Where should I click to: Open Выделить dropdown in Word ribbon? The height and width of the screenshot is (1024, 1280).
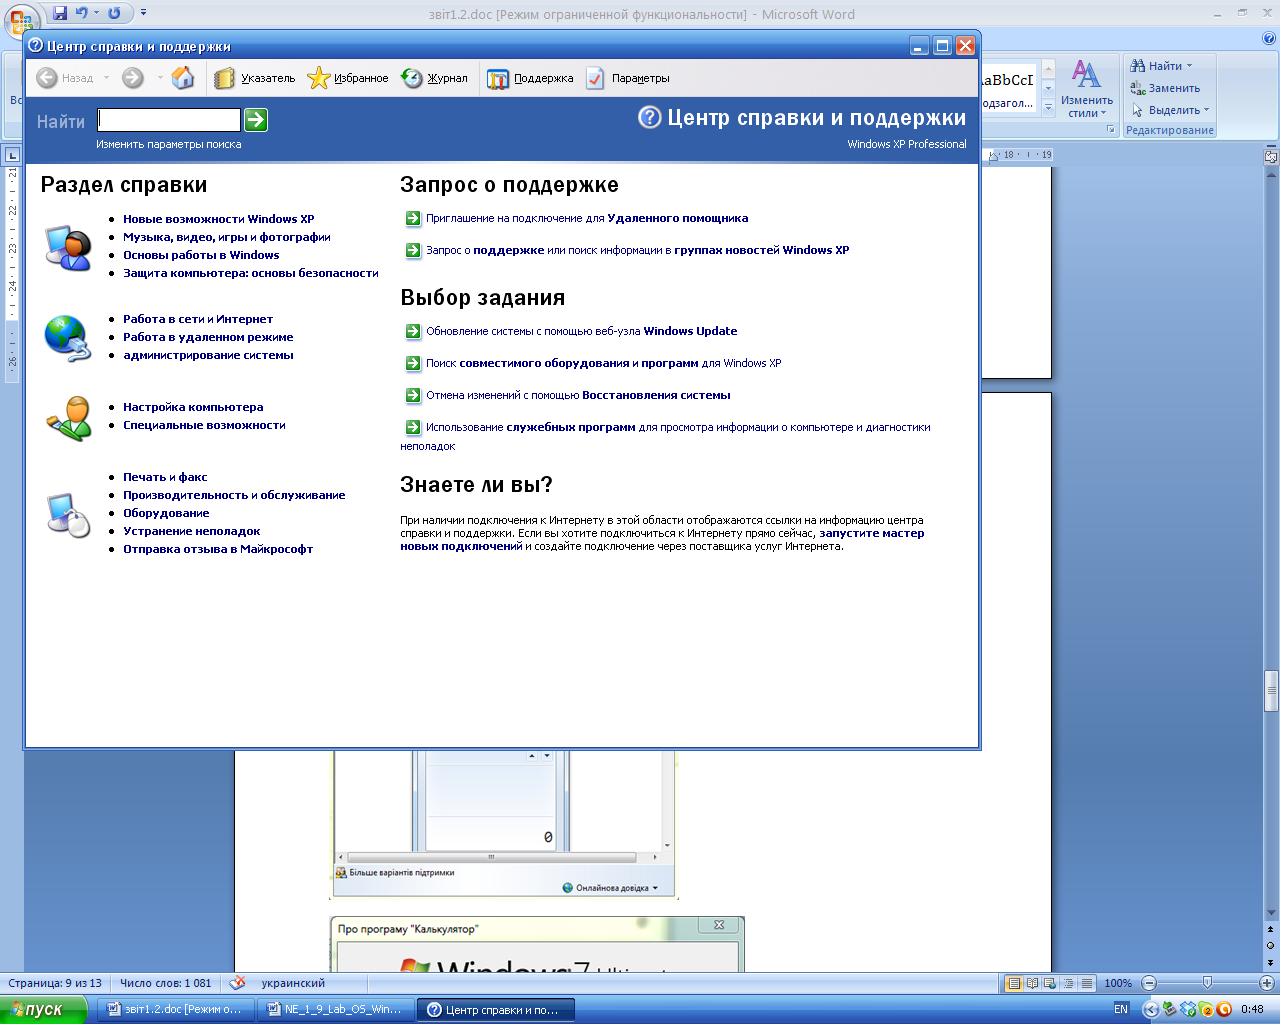pos(1206,110)
